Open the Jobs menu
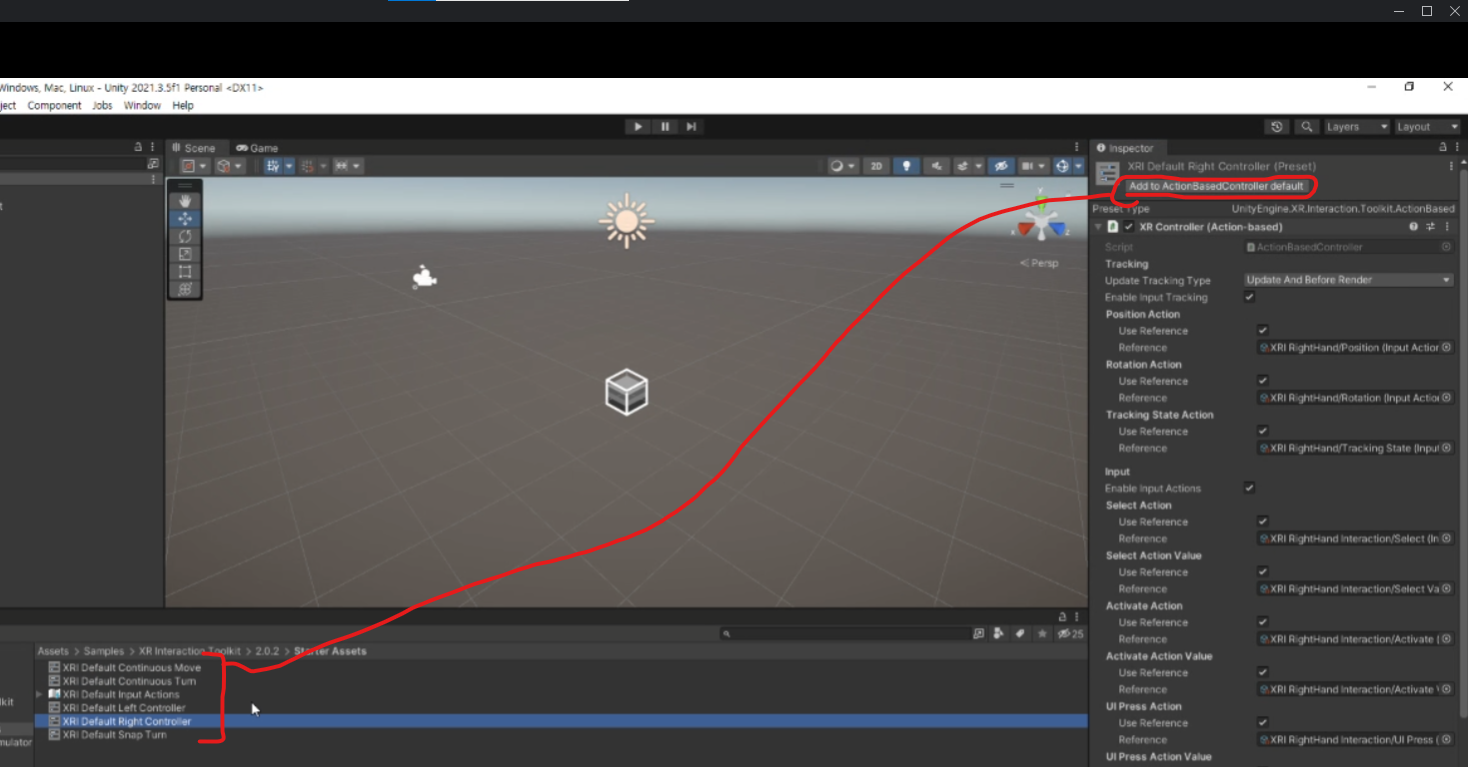Screen dimensions: 1468x767 coord(102,105)
